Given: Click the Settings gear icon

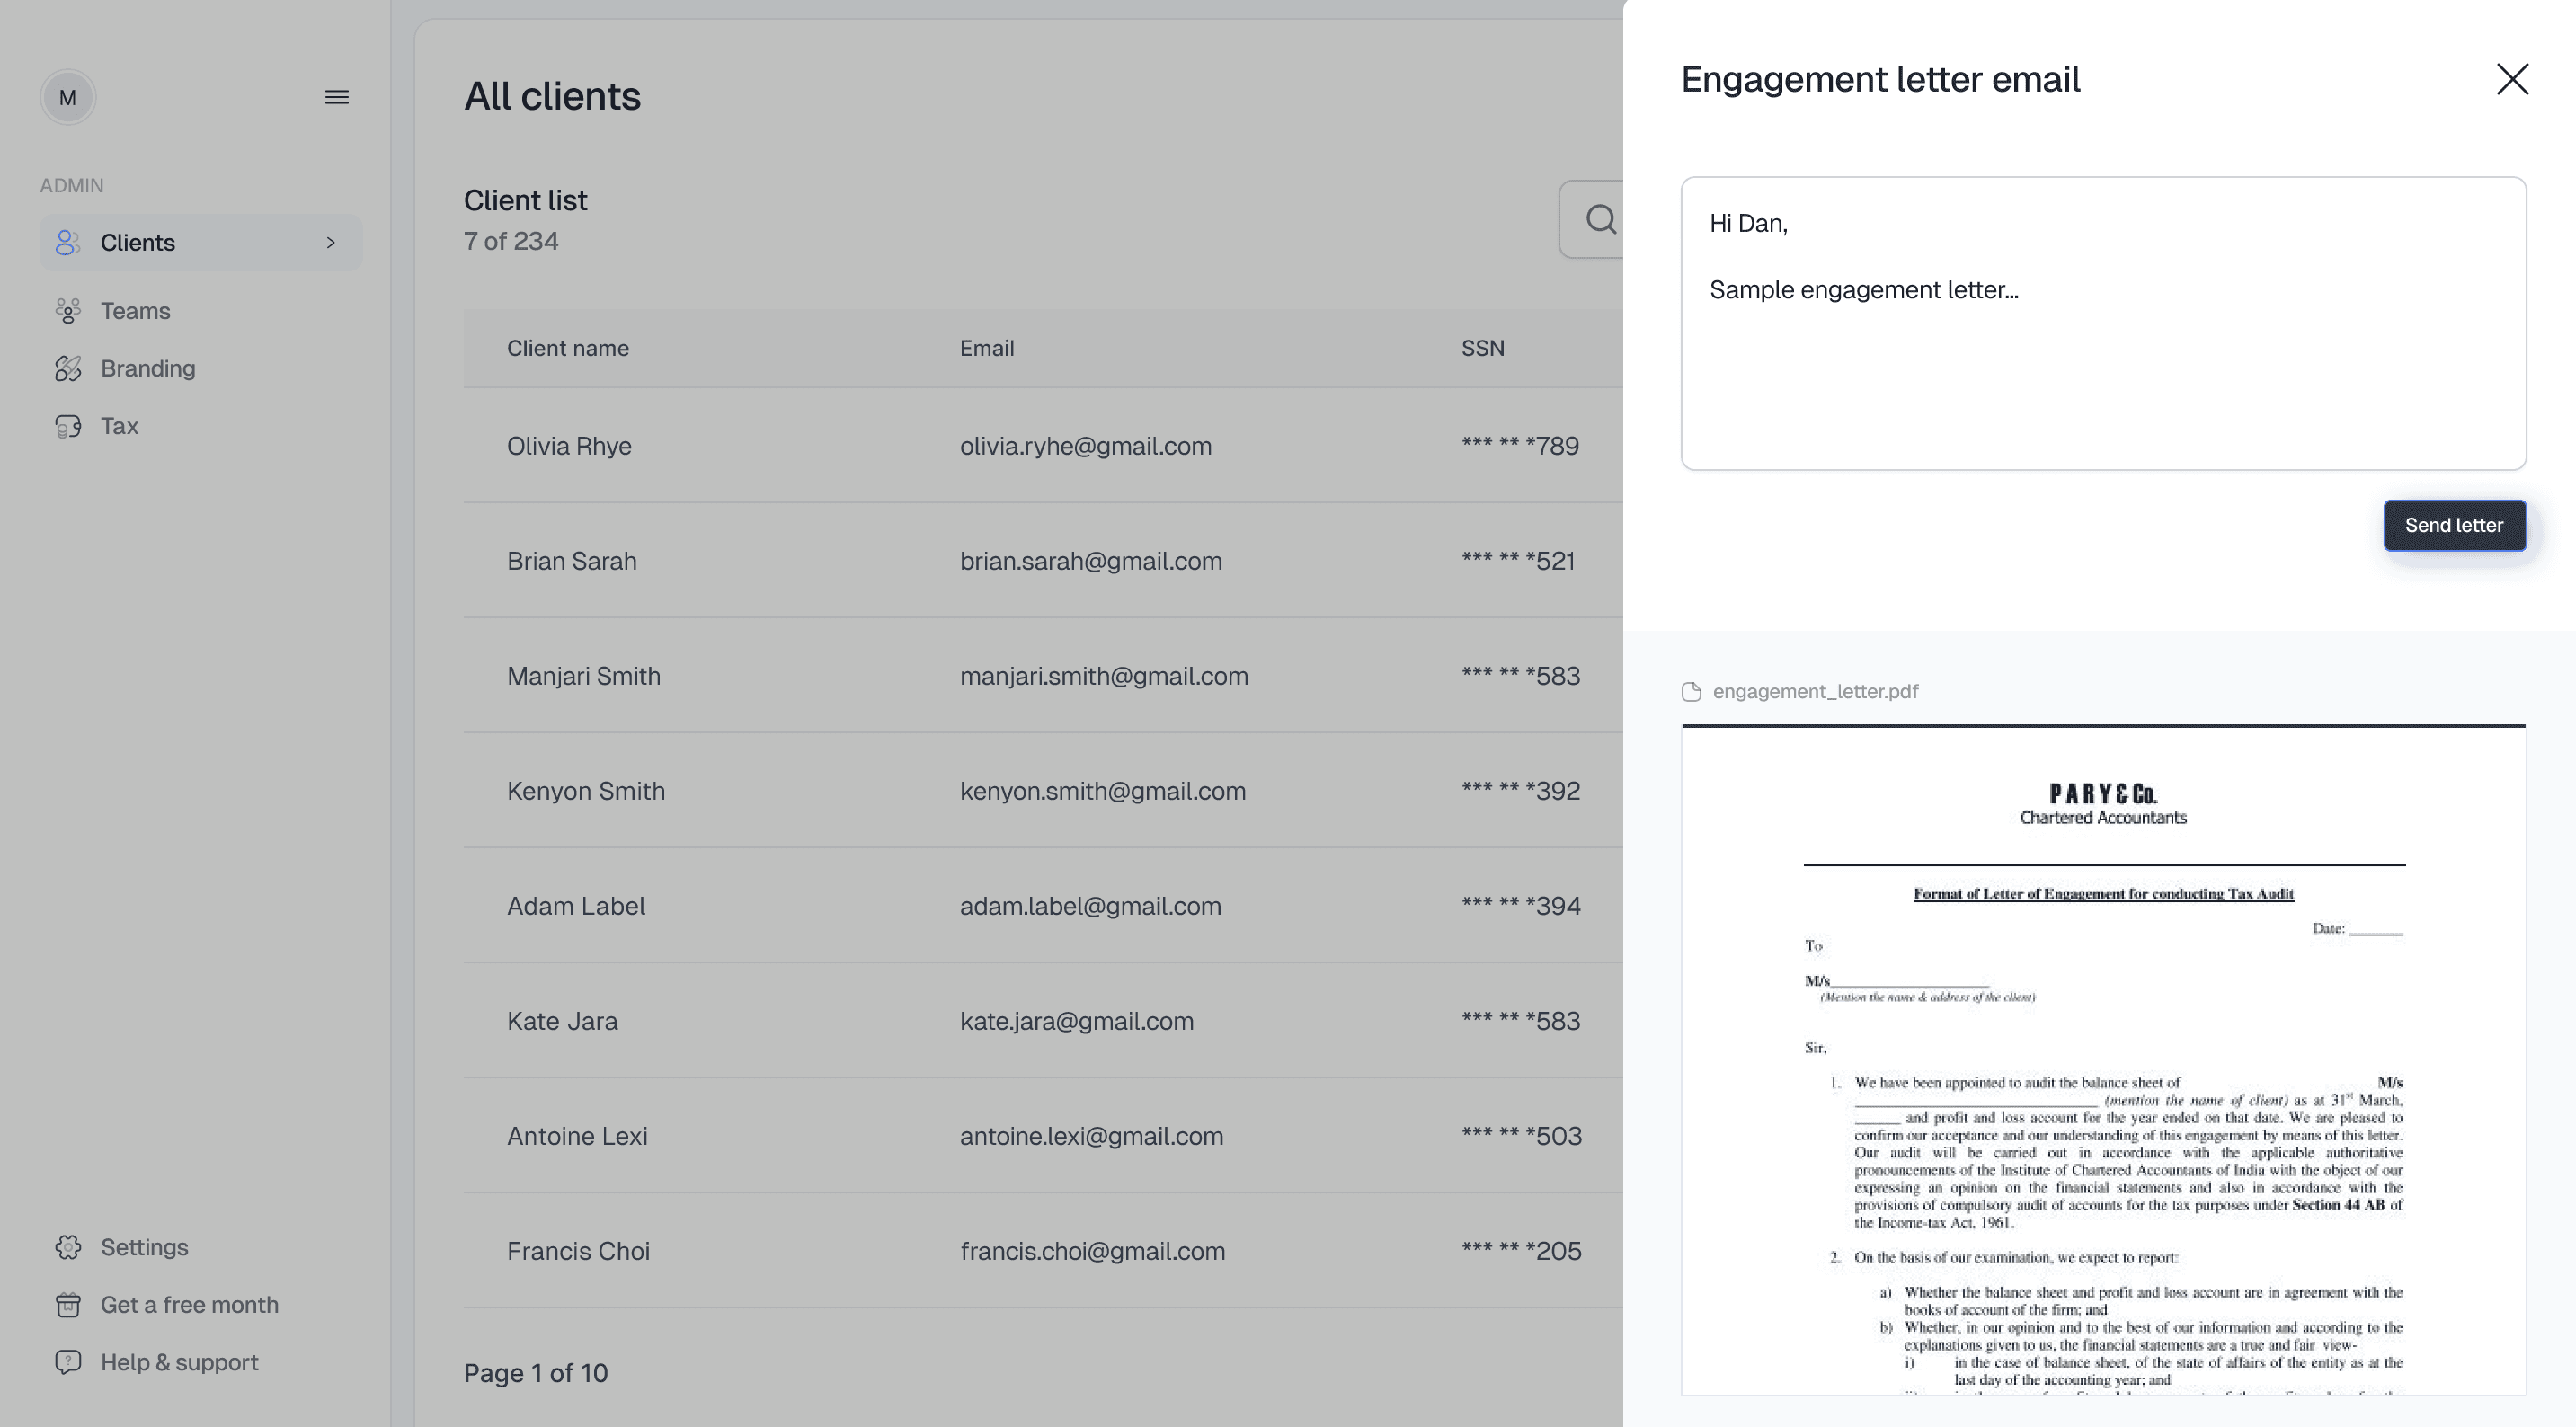Looking at the screenshot, I should [68, 1247].
